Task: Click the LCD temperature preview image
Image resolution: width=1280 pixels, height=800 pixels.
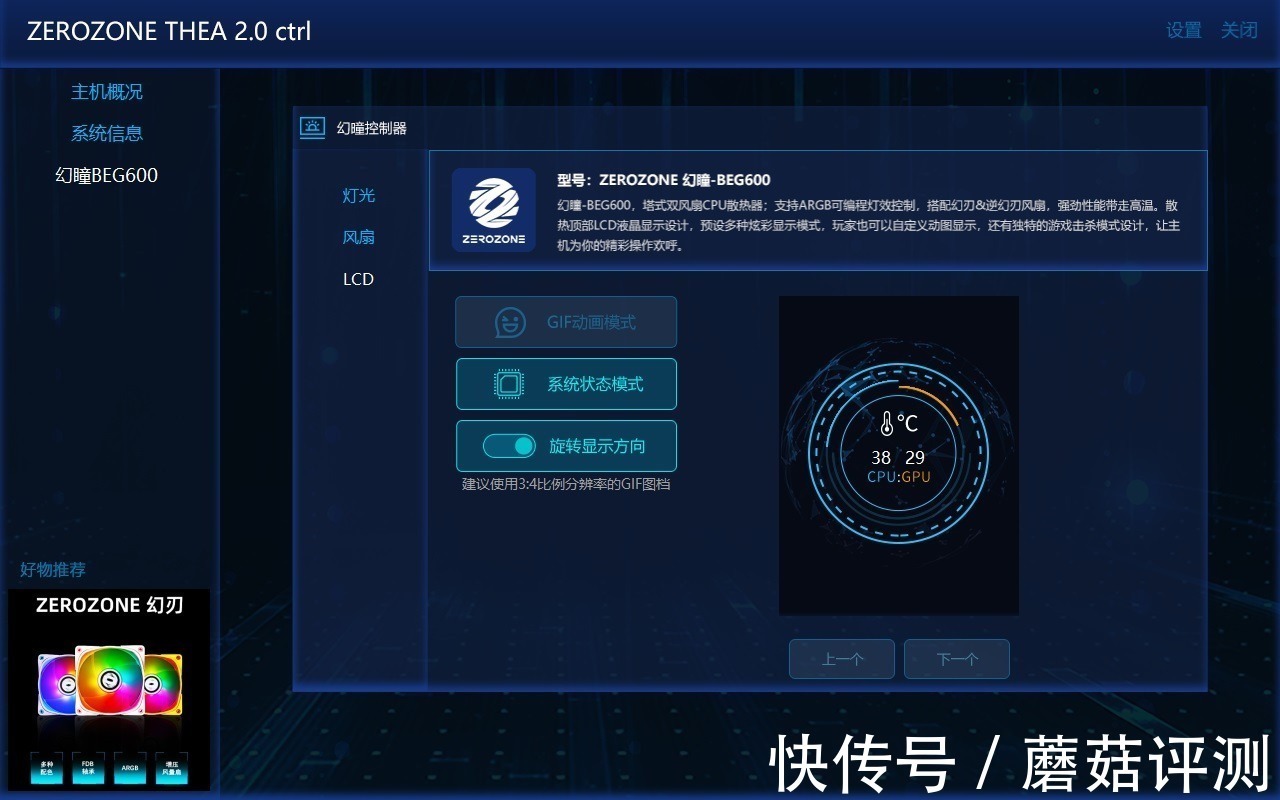Action: 899,455
